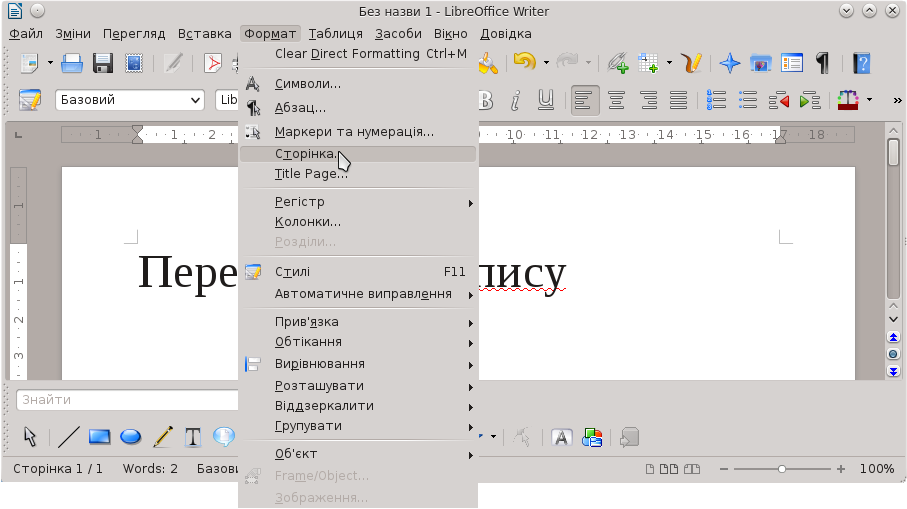Viewport: 907px width, 509px height.
Task: Click the Save document icon
Action: coord(102,64)
